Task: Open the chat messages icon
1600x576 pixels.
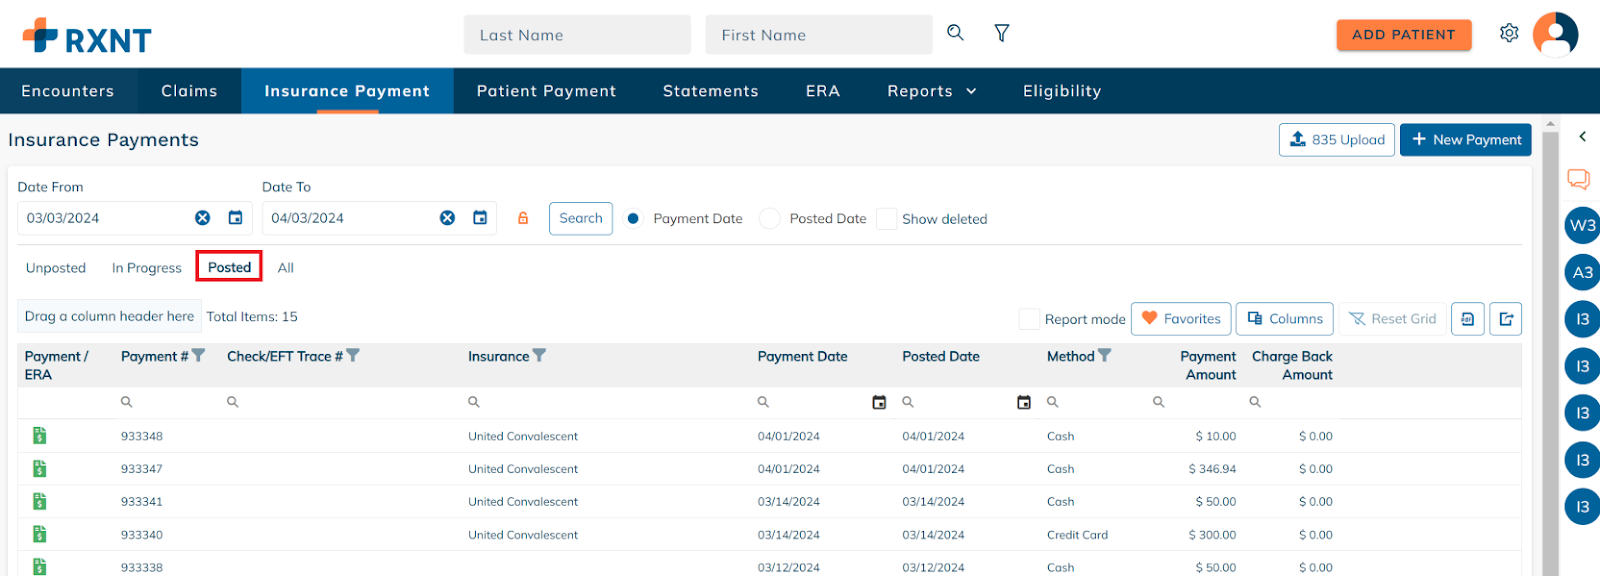Action: [1578, 179]
